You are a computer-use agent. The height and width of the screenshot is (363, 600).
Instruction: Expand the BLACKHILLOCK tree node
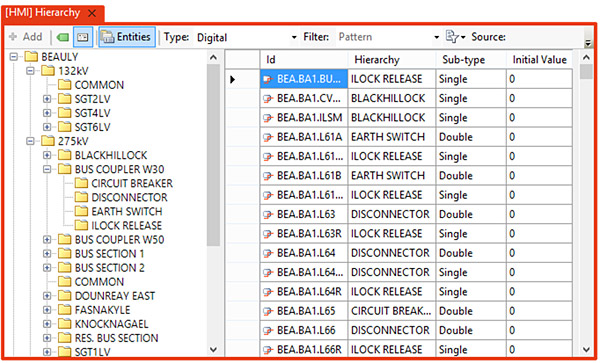coord(47,155)
